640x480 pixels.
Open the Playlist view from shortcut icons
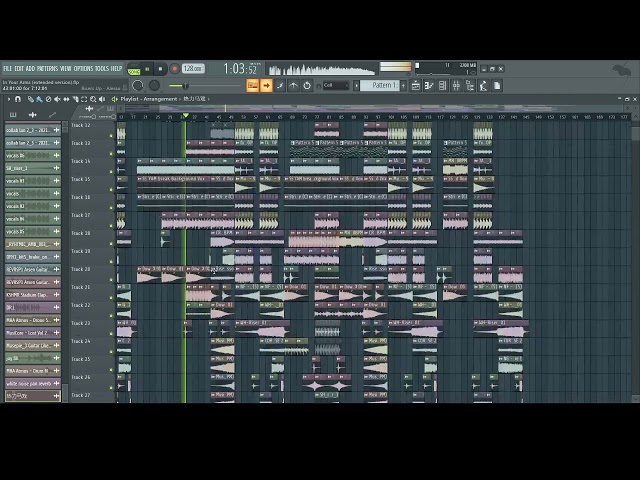416,86
